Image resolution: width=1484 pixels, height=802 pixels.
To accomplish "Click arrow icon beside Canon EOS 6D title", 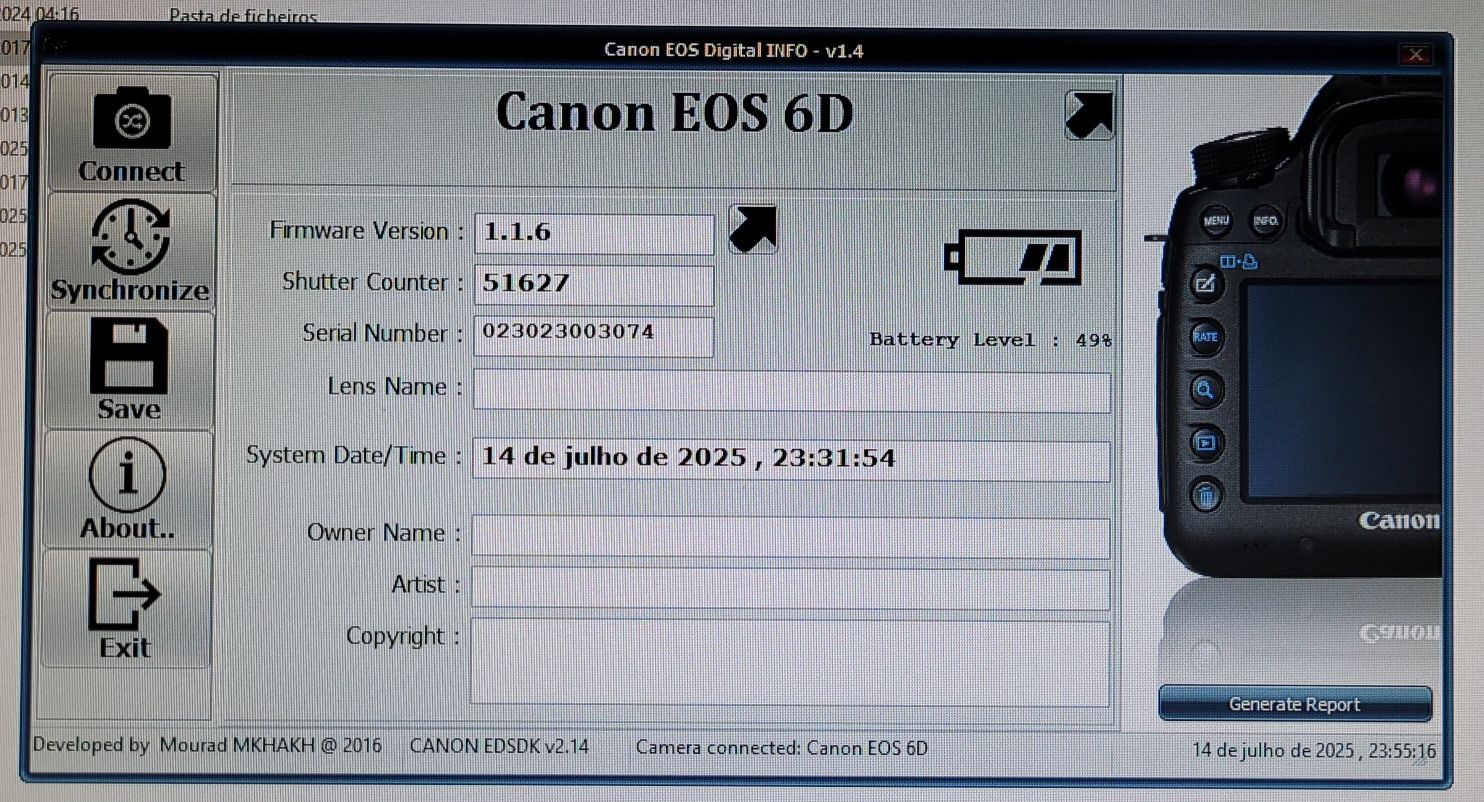I will (1089, 115).
